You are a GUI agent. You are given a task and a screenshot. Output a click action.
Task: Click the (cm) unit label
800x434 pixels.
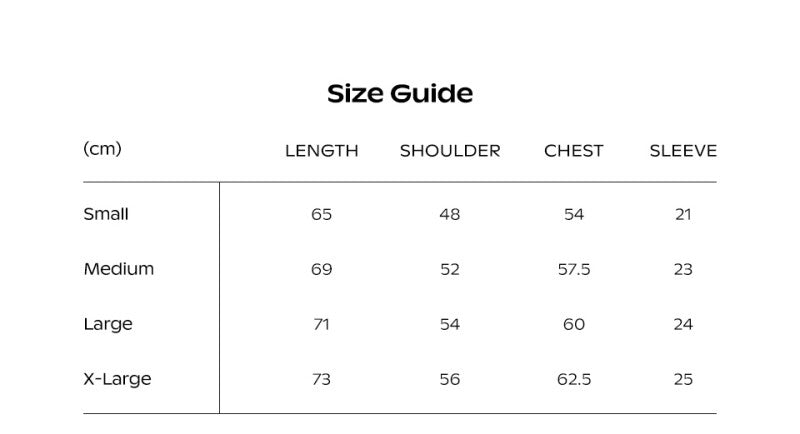[103, 149]
